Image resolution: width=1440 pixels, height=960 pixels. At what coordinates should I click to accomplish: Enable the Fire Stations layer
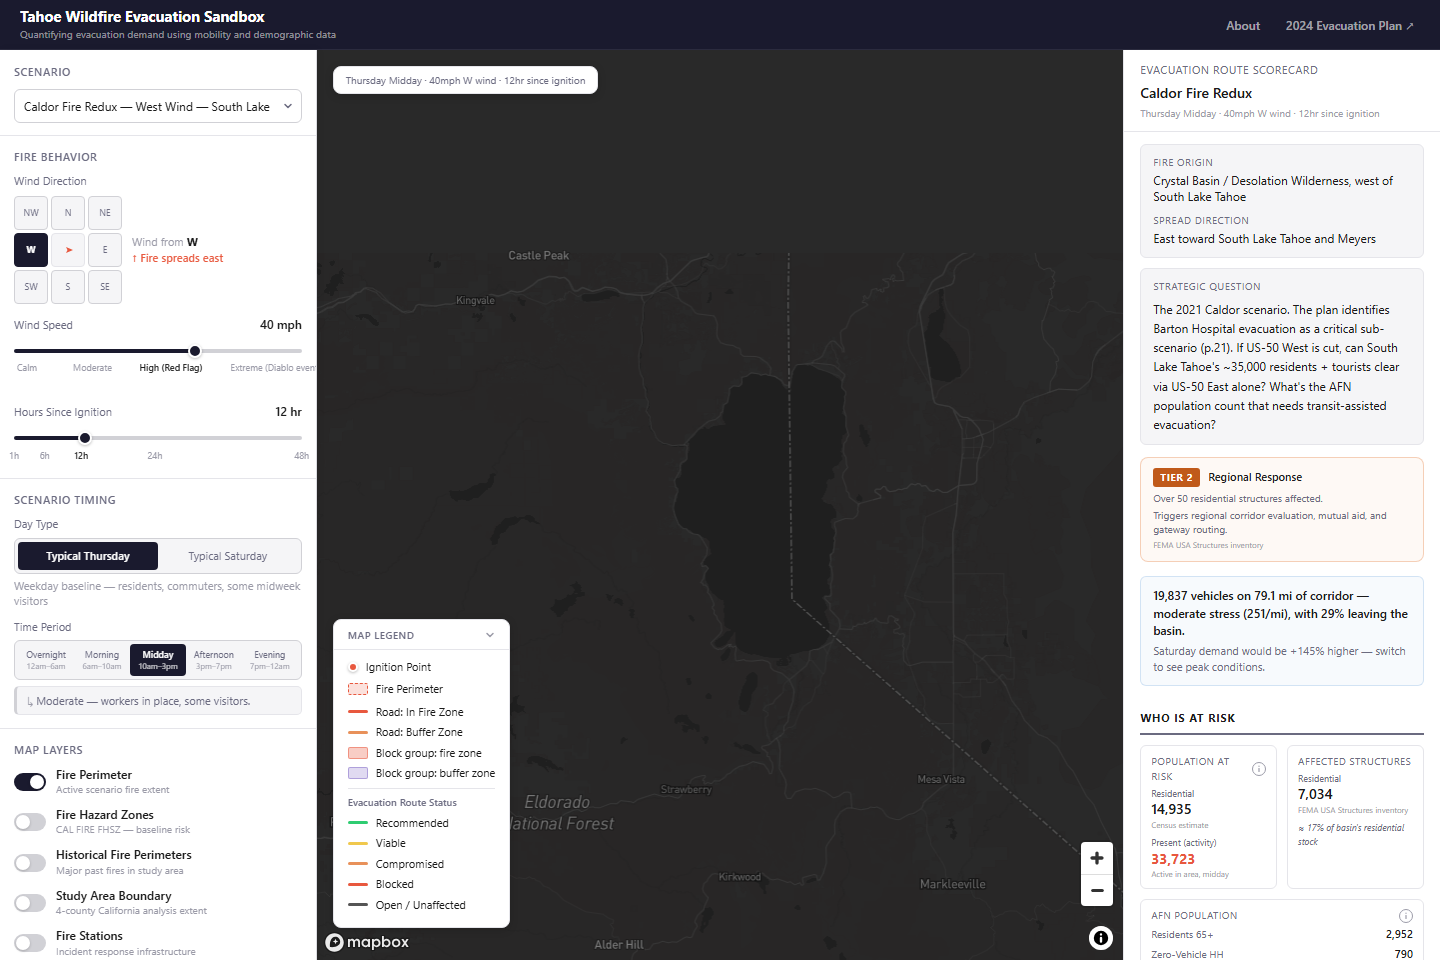tap(30, 943)
